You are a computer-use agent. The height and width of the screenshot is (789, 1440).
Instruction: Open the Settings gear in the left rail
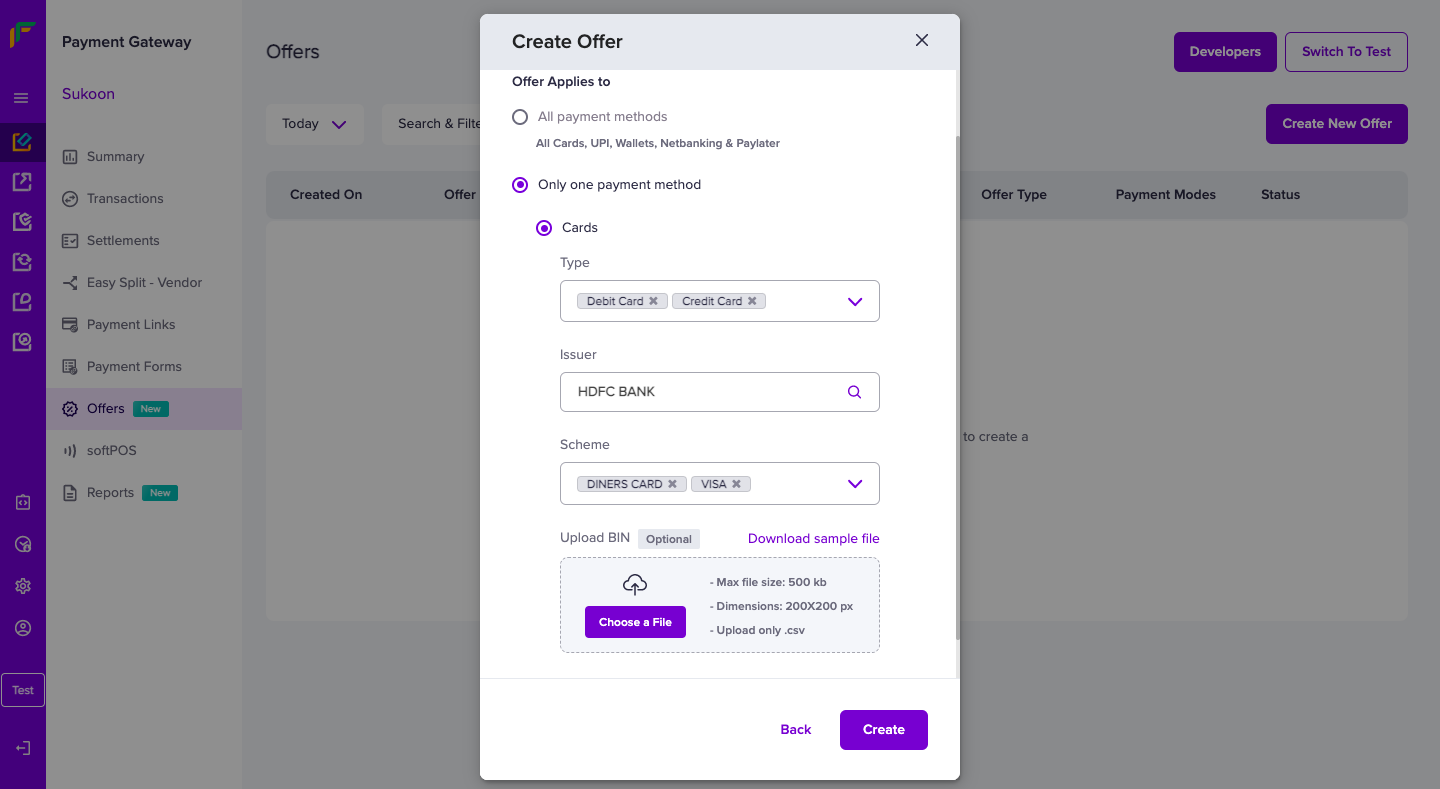pyautogui.click(x=22, y=585)
